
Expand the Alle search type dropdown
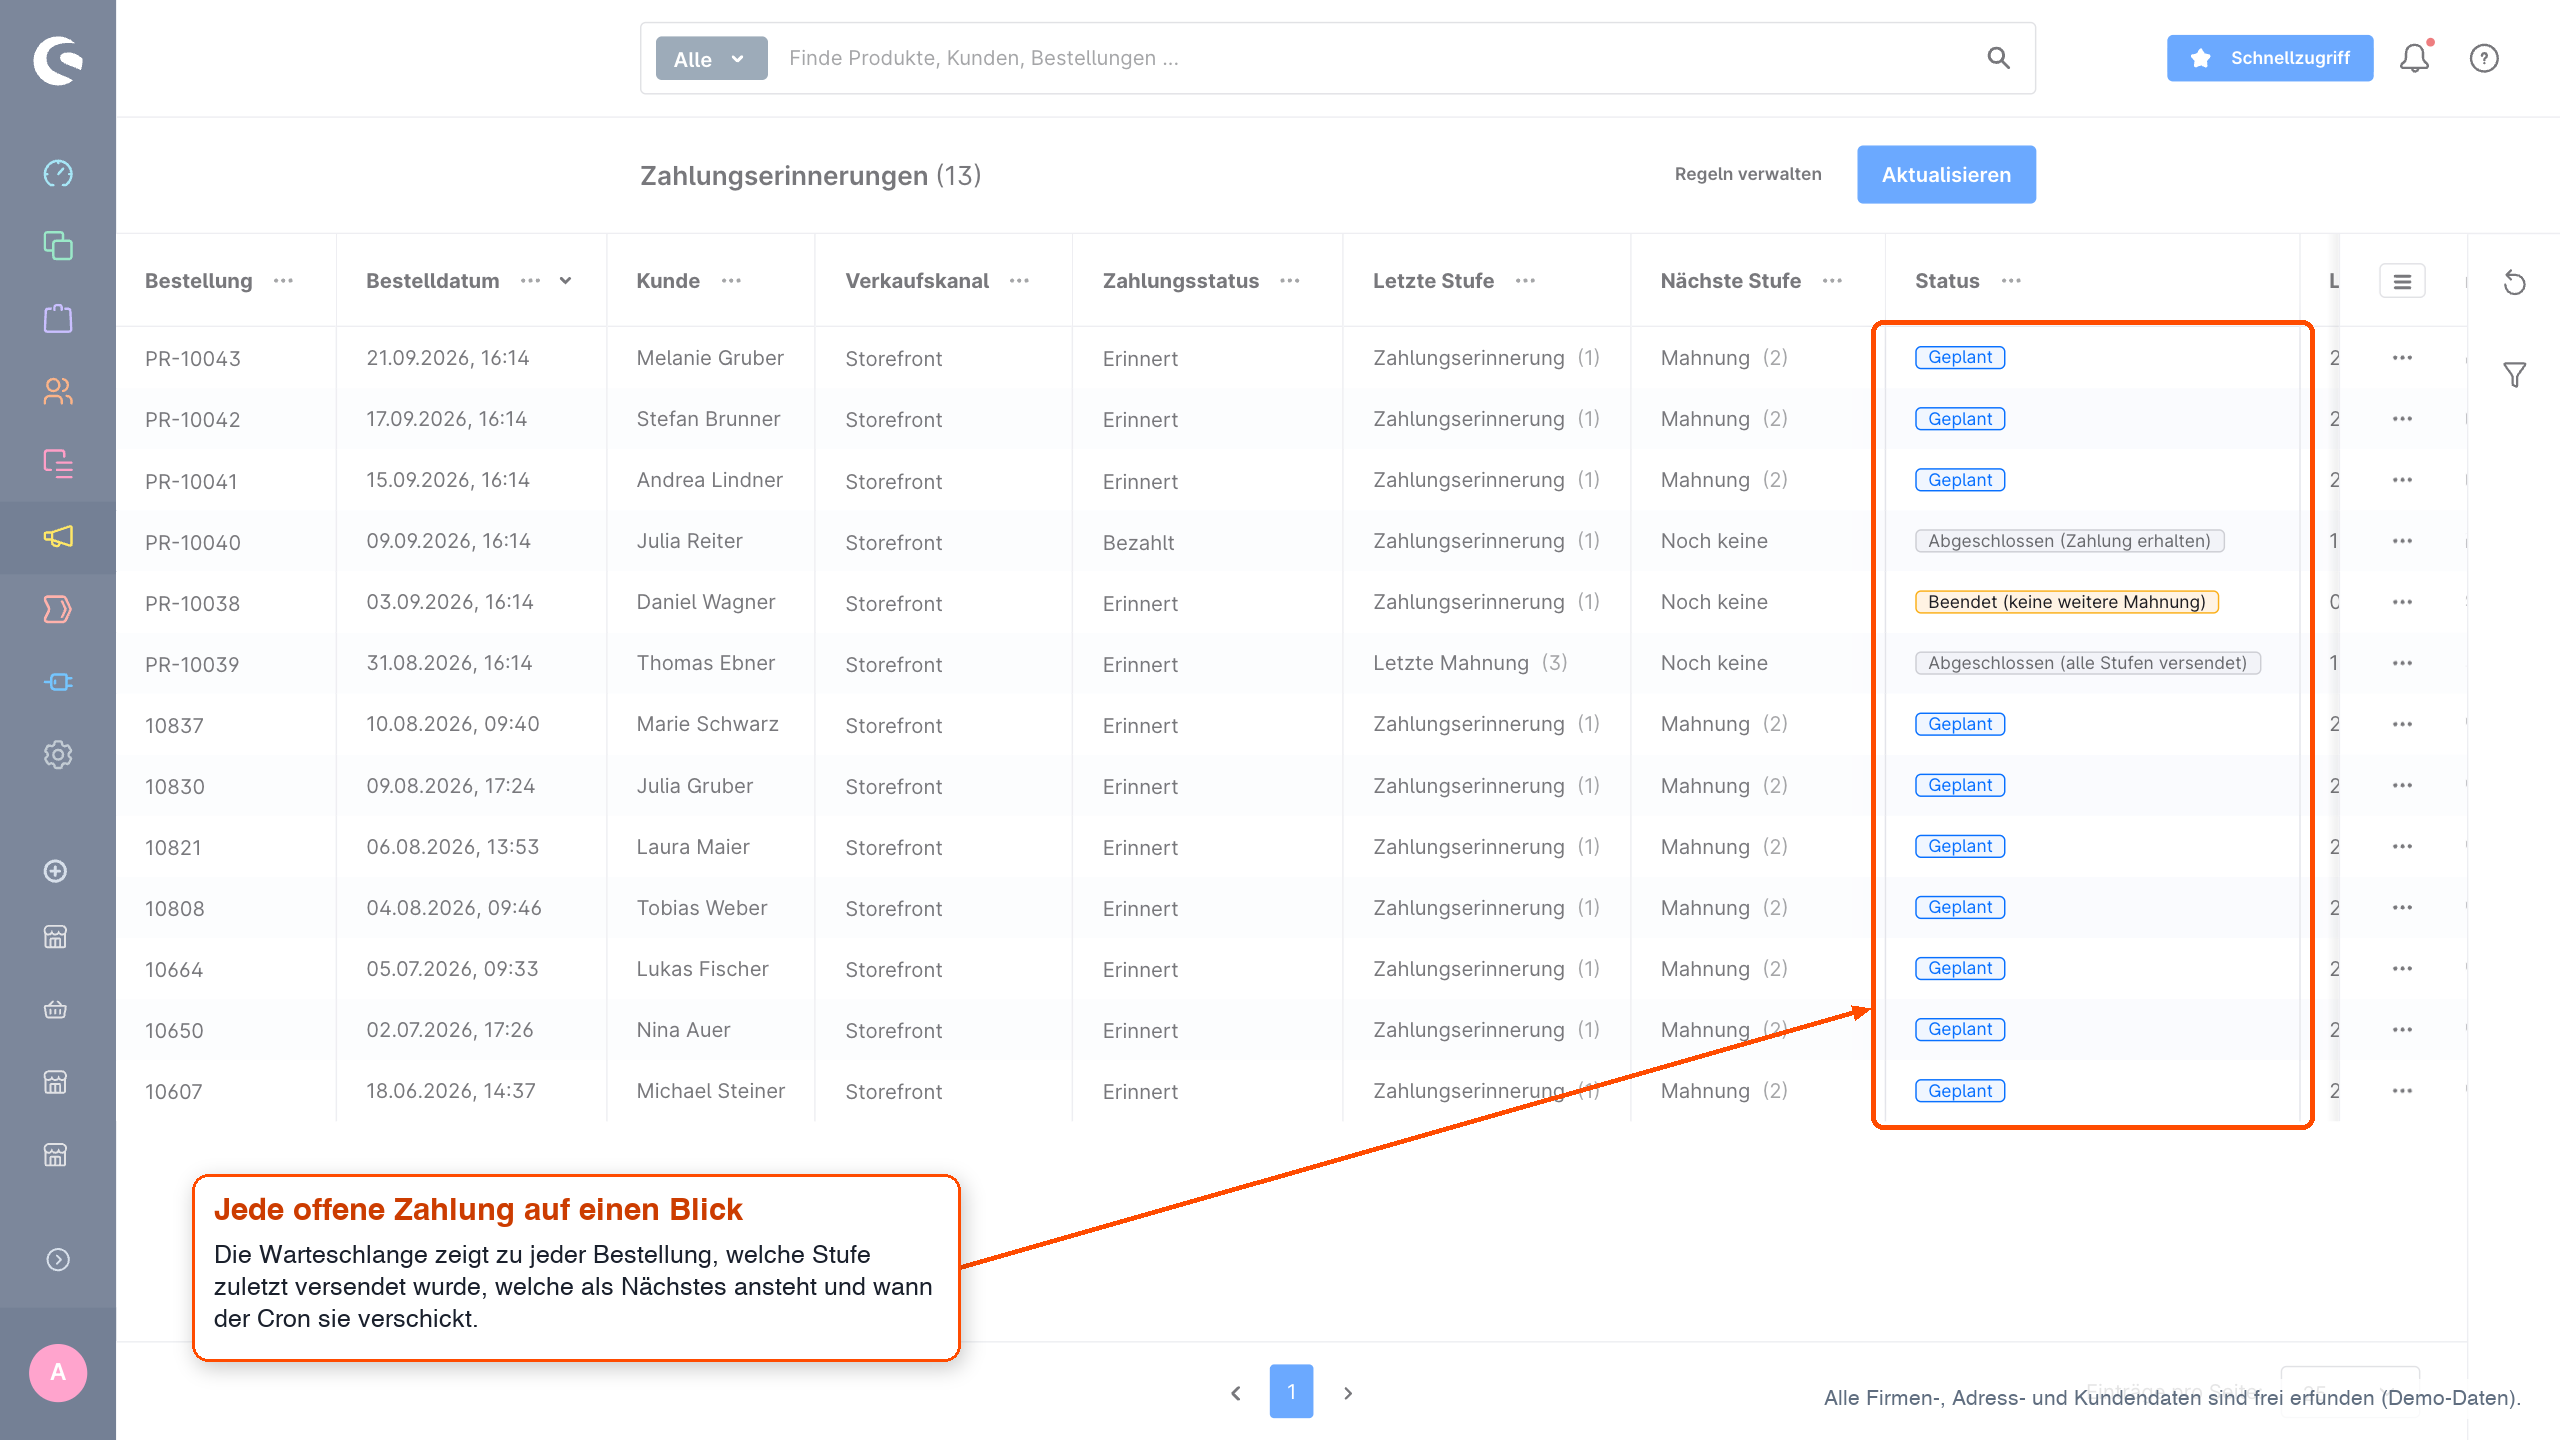711,59
